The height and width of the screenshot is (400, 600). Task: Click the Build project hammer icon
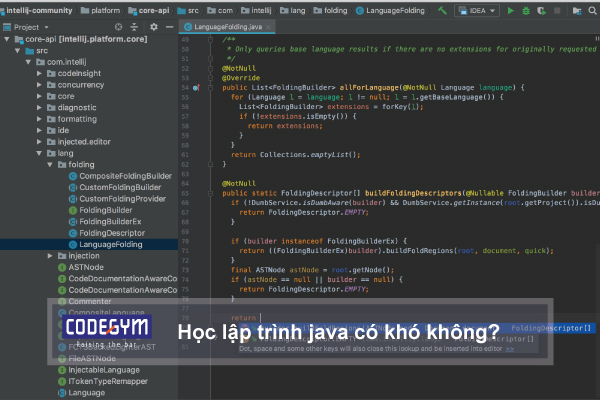442,10
